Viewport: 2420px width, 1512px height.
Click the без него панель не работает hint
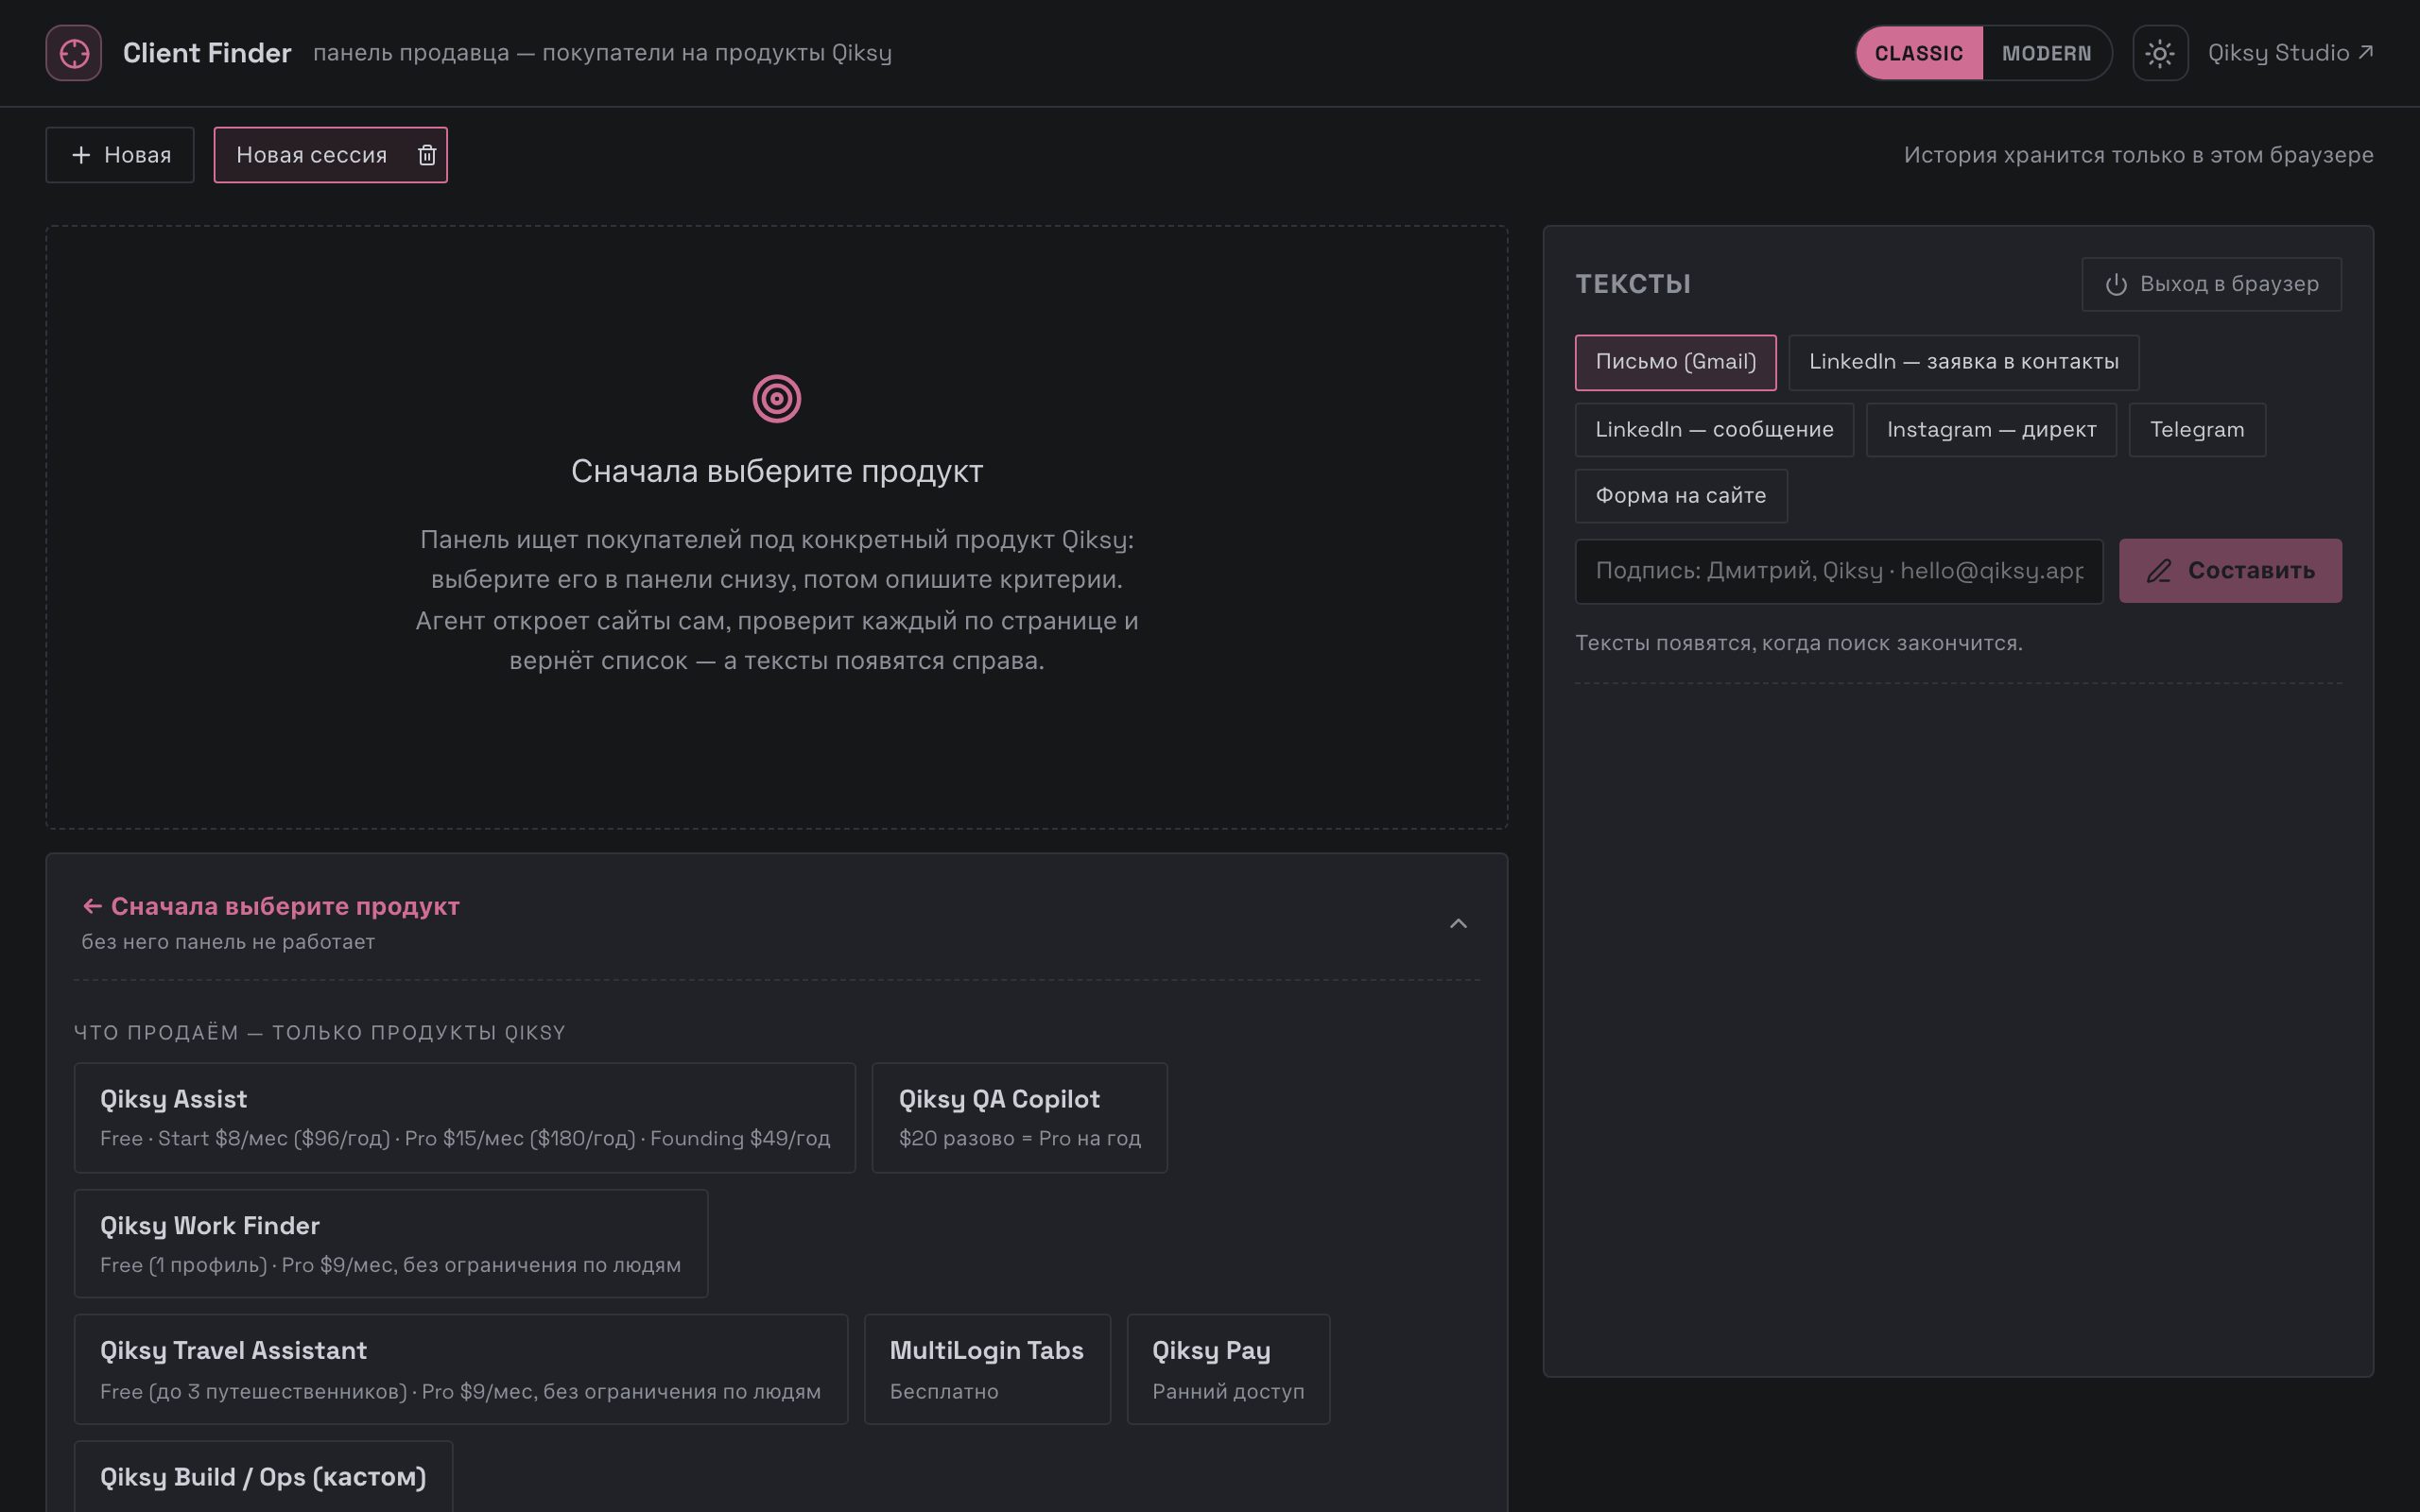tap(228, 942)
